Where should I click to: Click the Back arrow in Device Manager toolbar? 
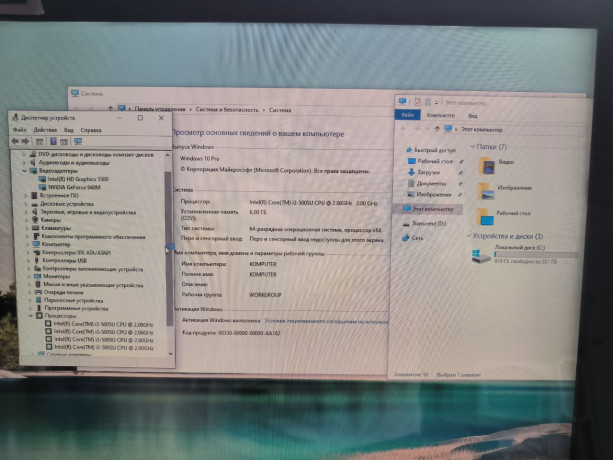[x=17, y=142]
